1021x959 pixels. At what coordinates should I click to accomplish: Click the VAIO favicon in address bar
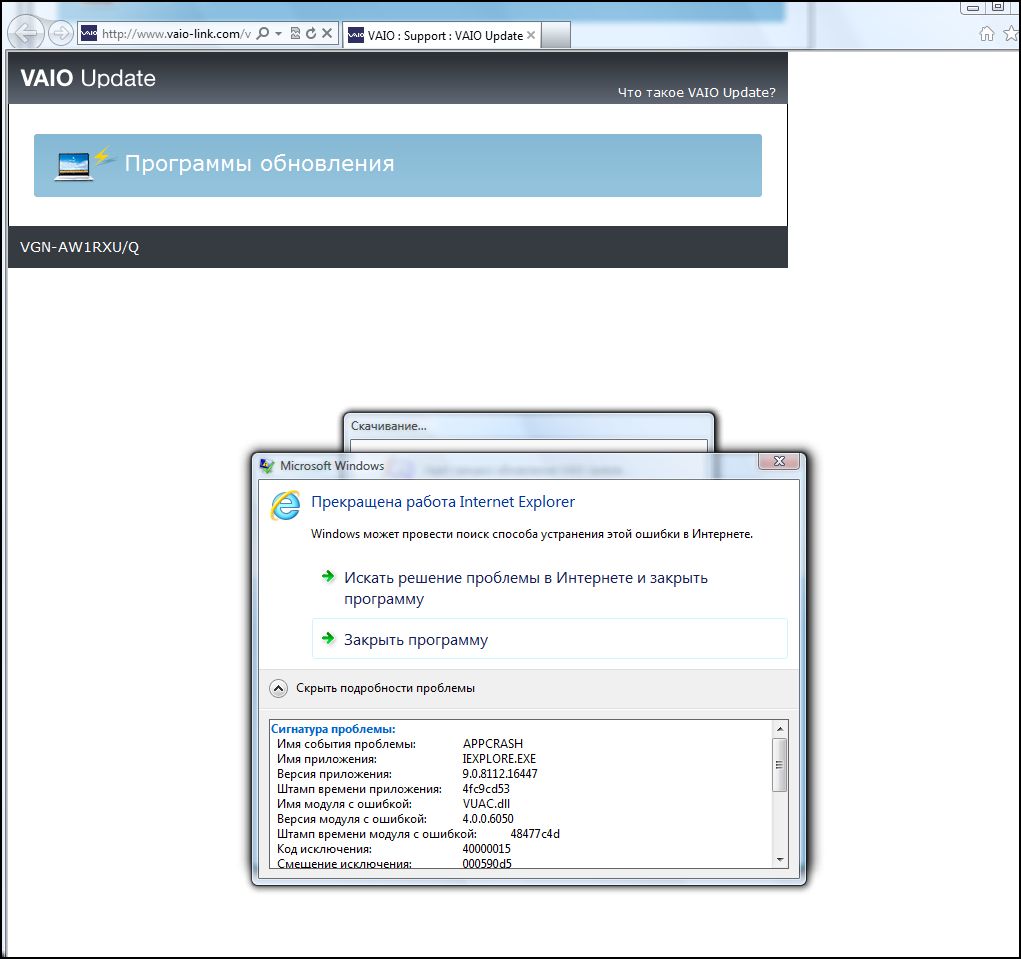tap(89, 33)
